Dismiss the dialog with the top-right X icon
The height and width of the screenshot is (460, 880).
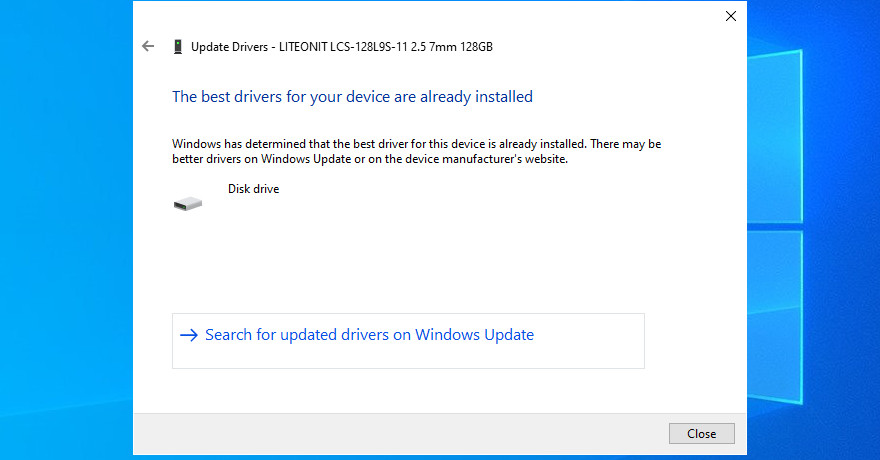[731, 16]
